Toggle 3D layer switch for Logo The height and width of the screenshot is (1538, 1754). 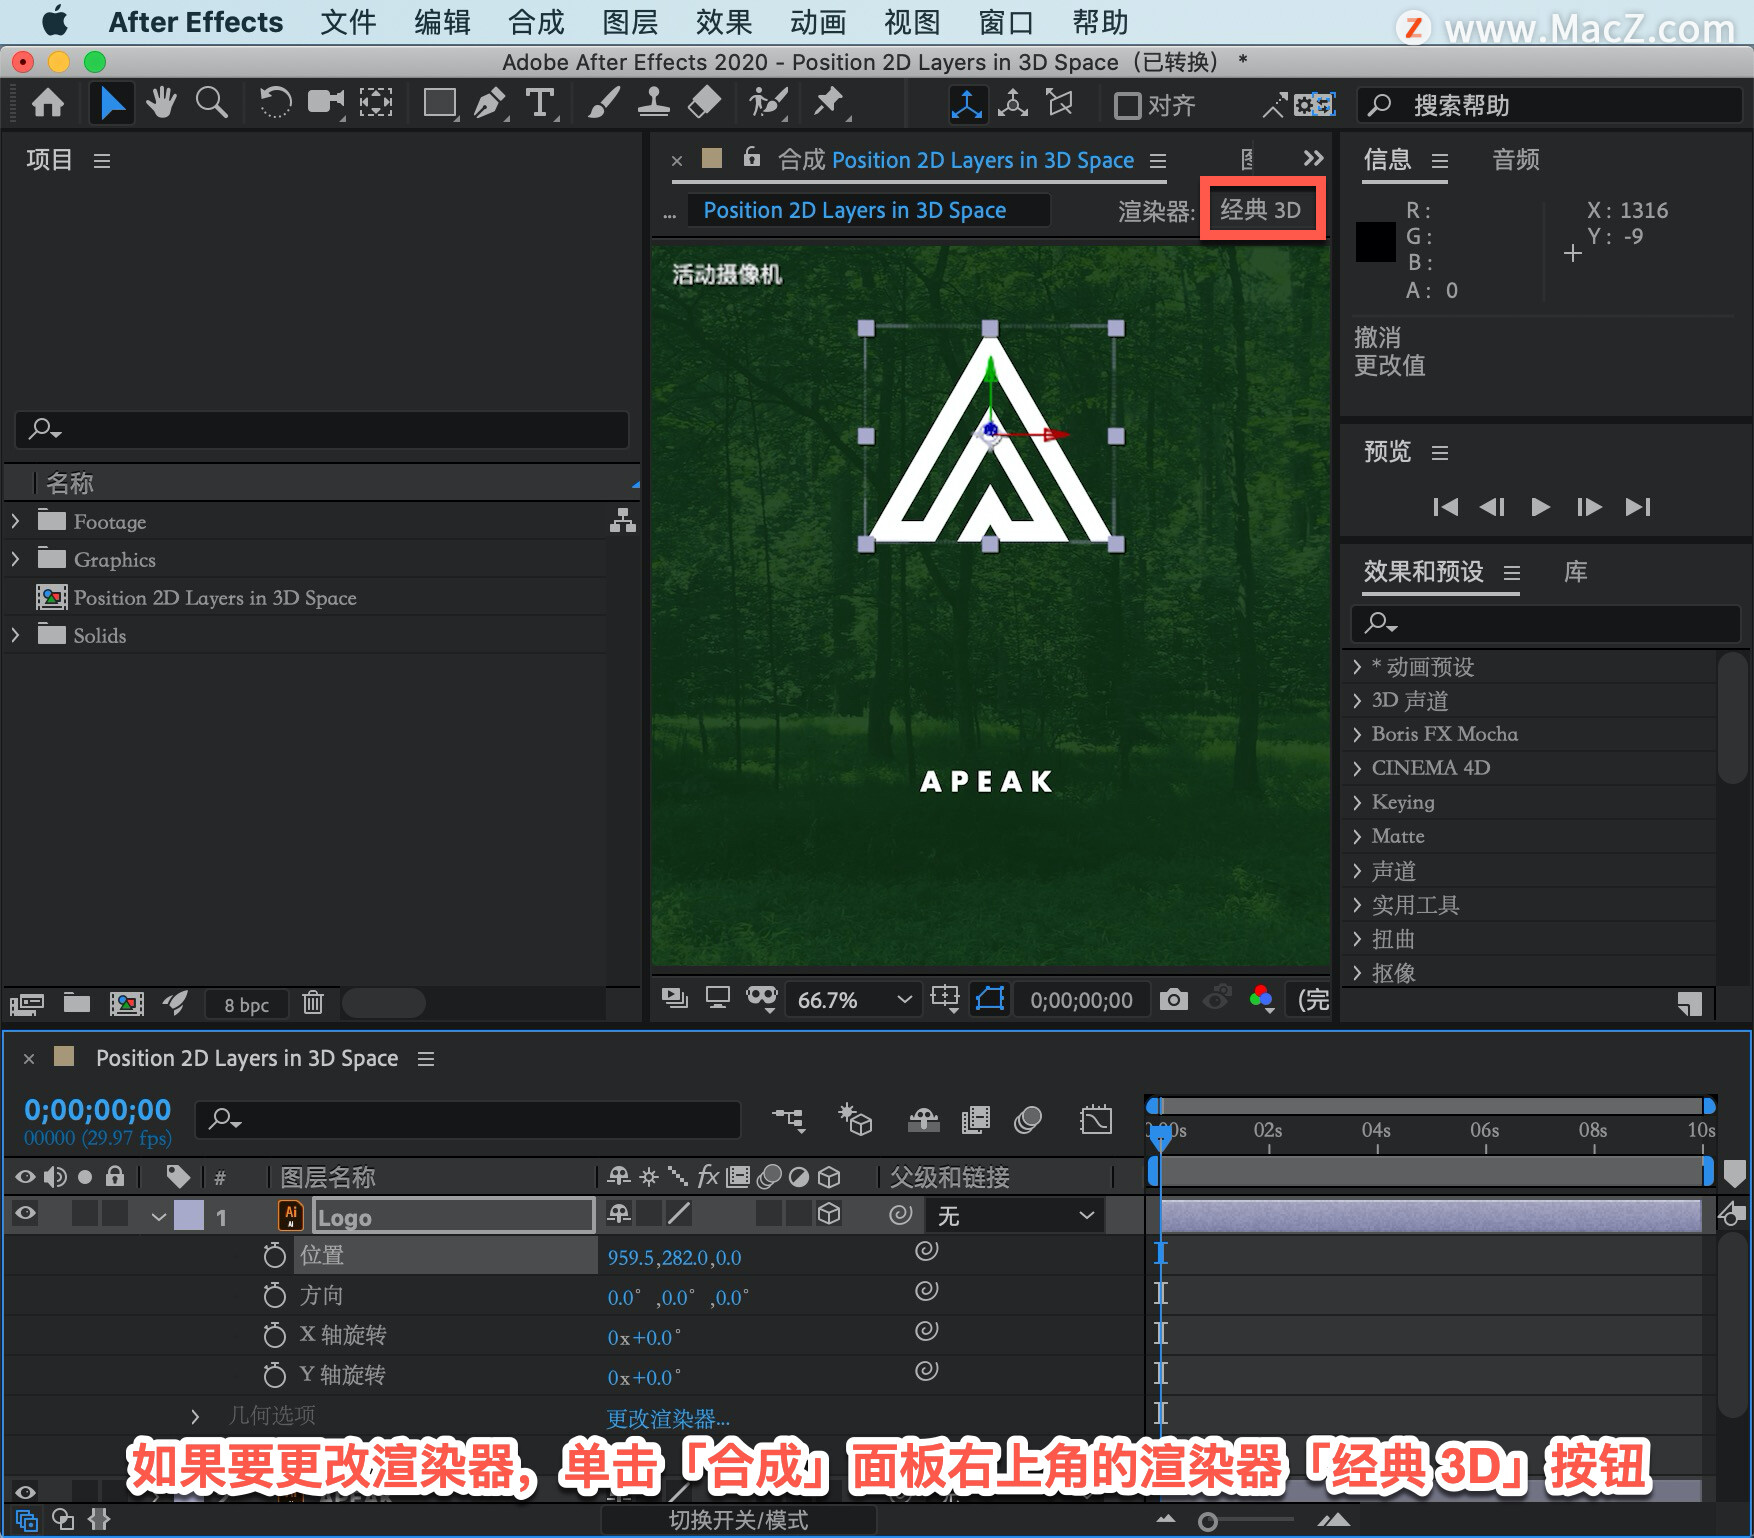(x=829, y=1214)
